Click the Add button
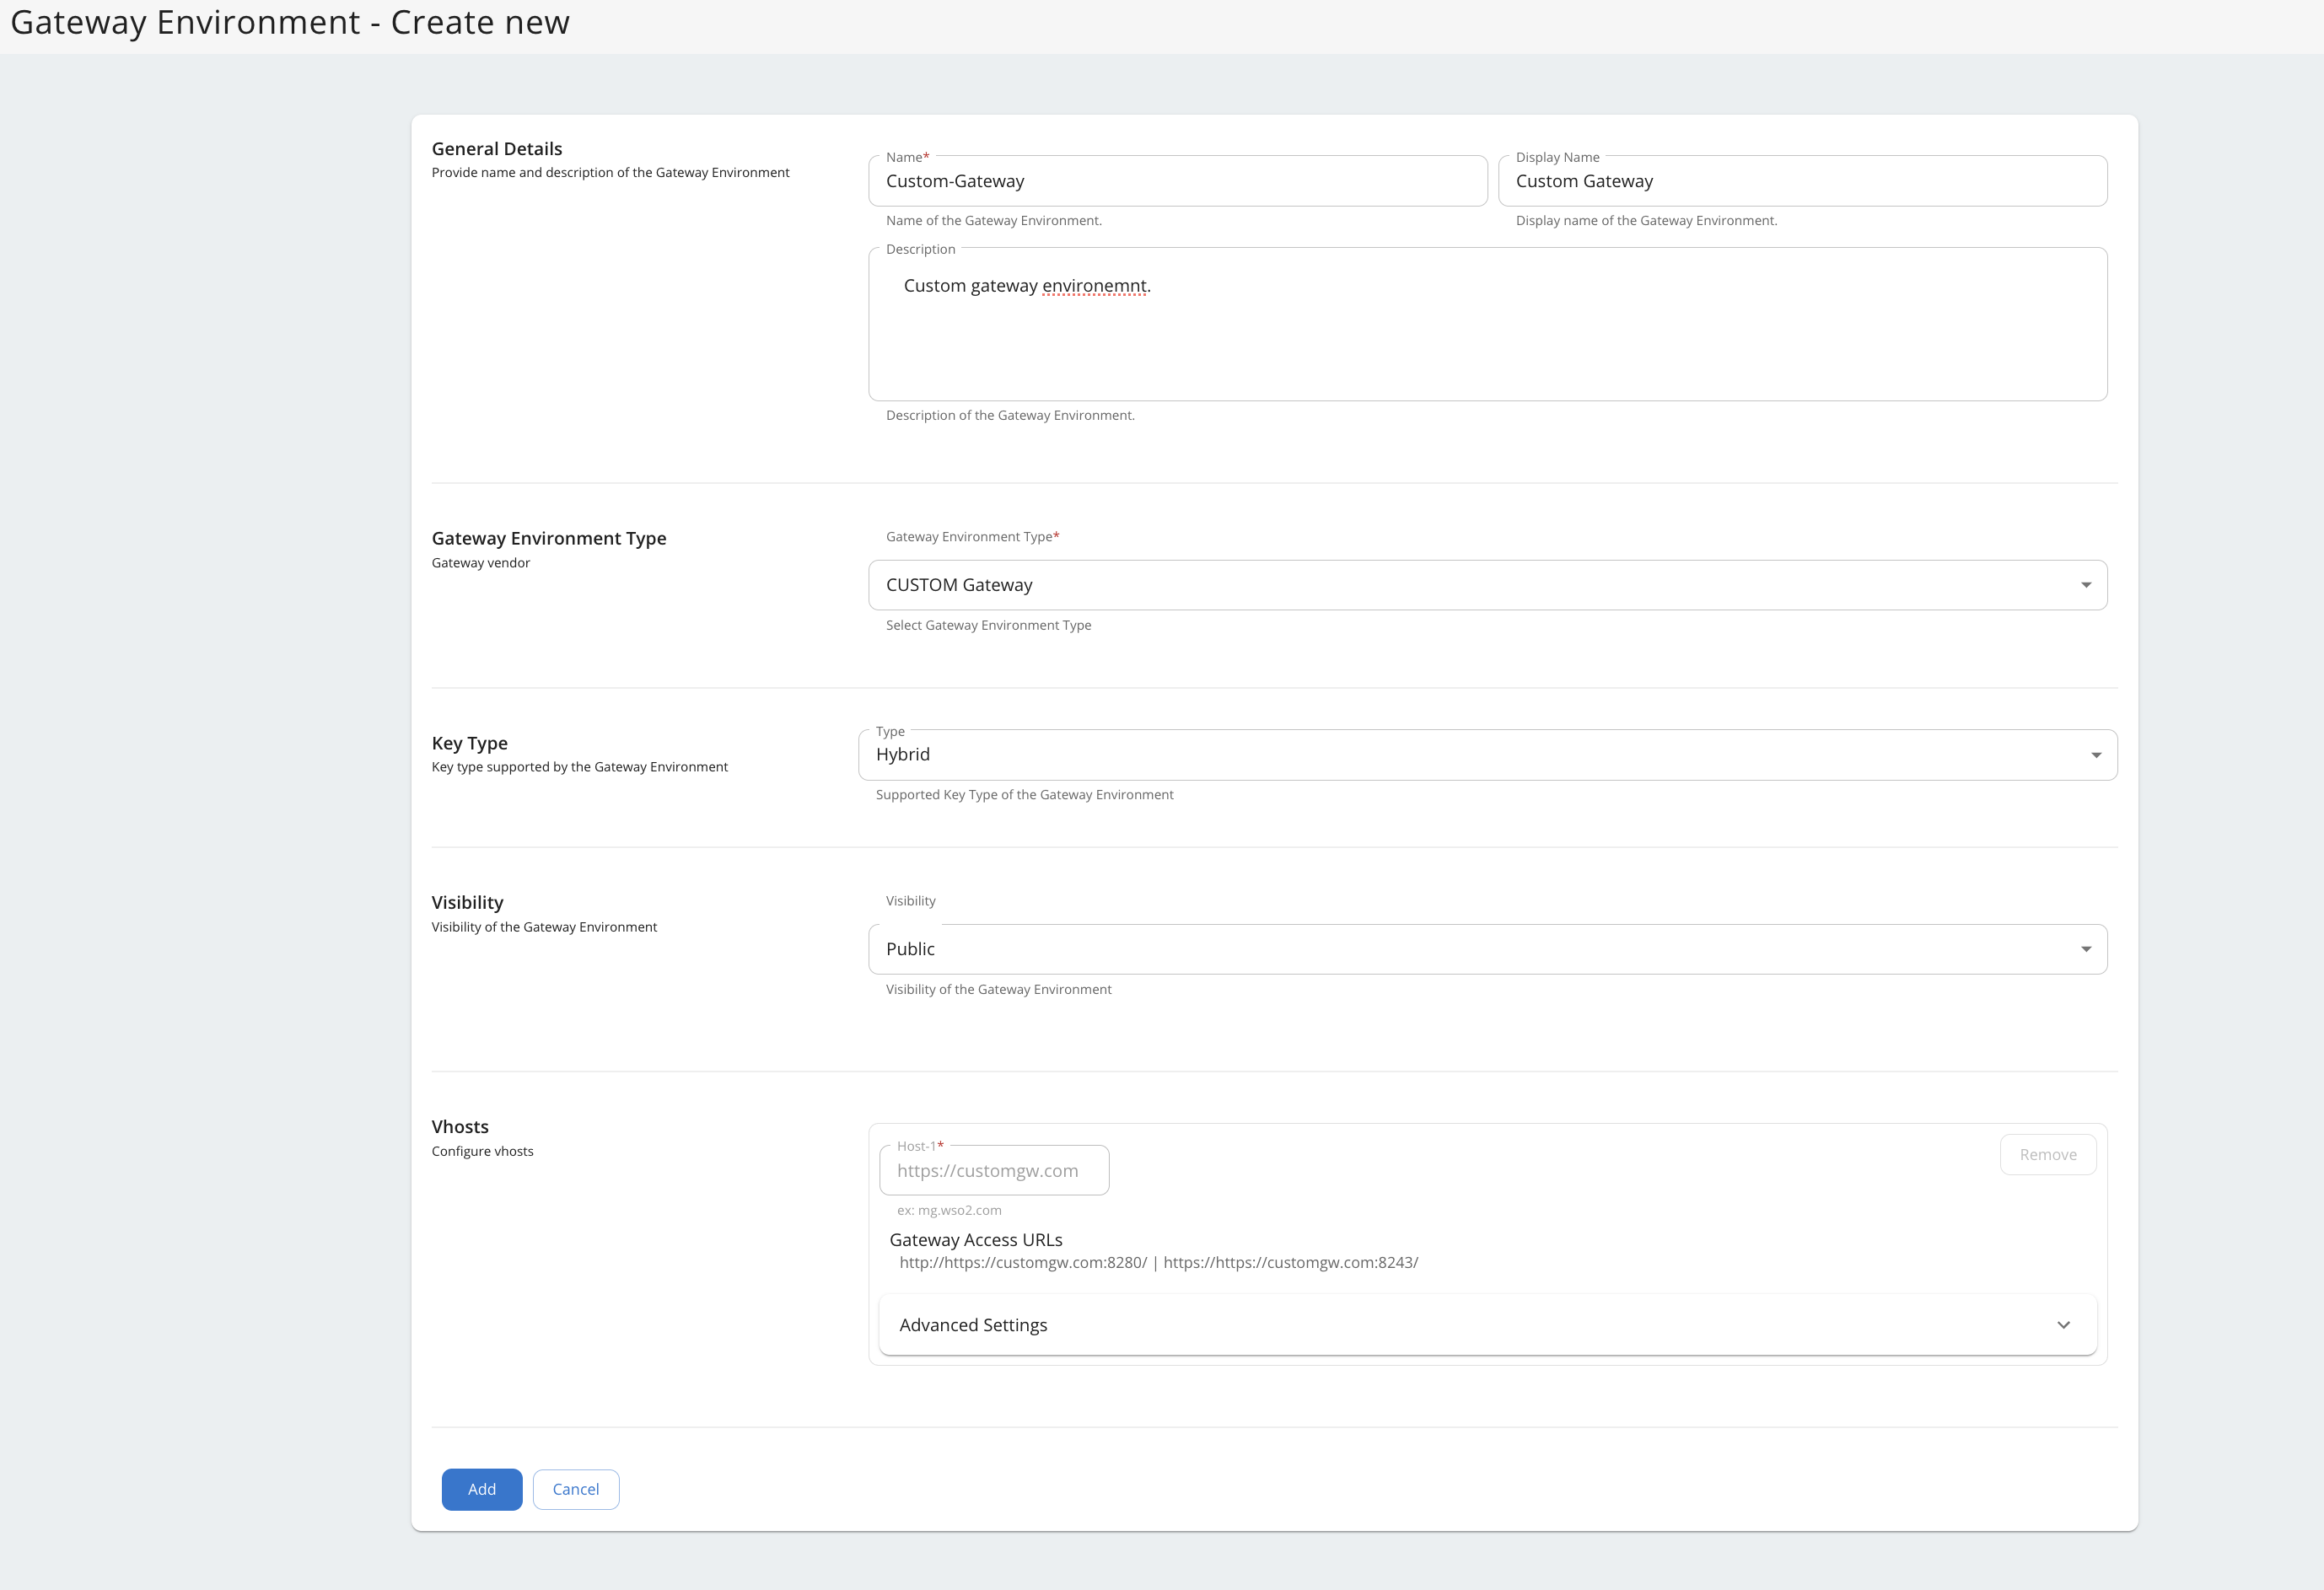 (481, 1488)
